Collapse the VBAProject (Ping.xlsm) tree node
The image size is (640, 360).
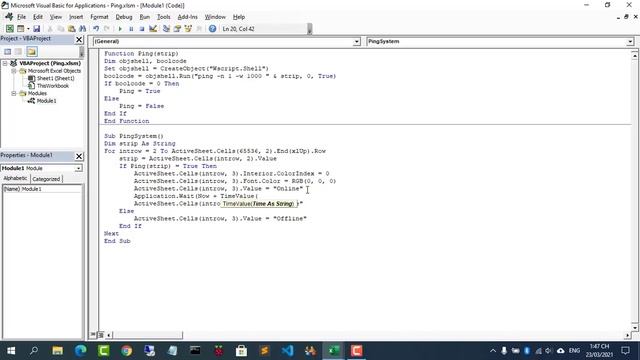click(x=5, y=63)
